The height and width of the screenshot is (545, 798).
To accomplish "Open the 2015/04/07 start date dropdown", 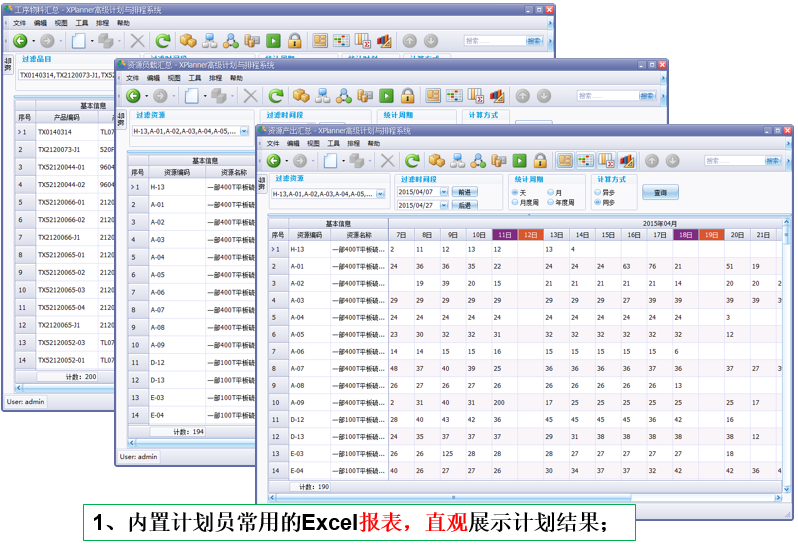I will [x=443, y=192].
